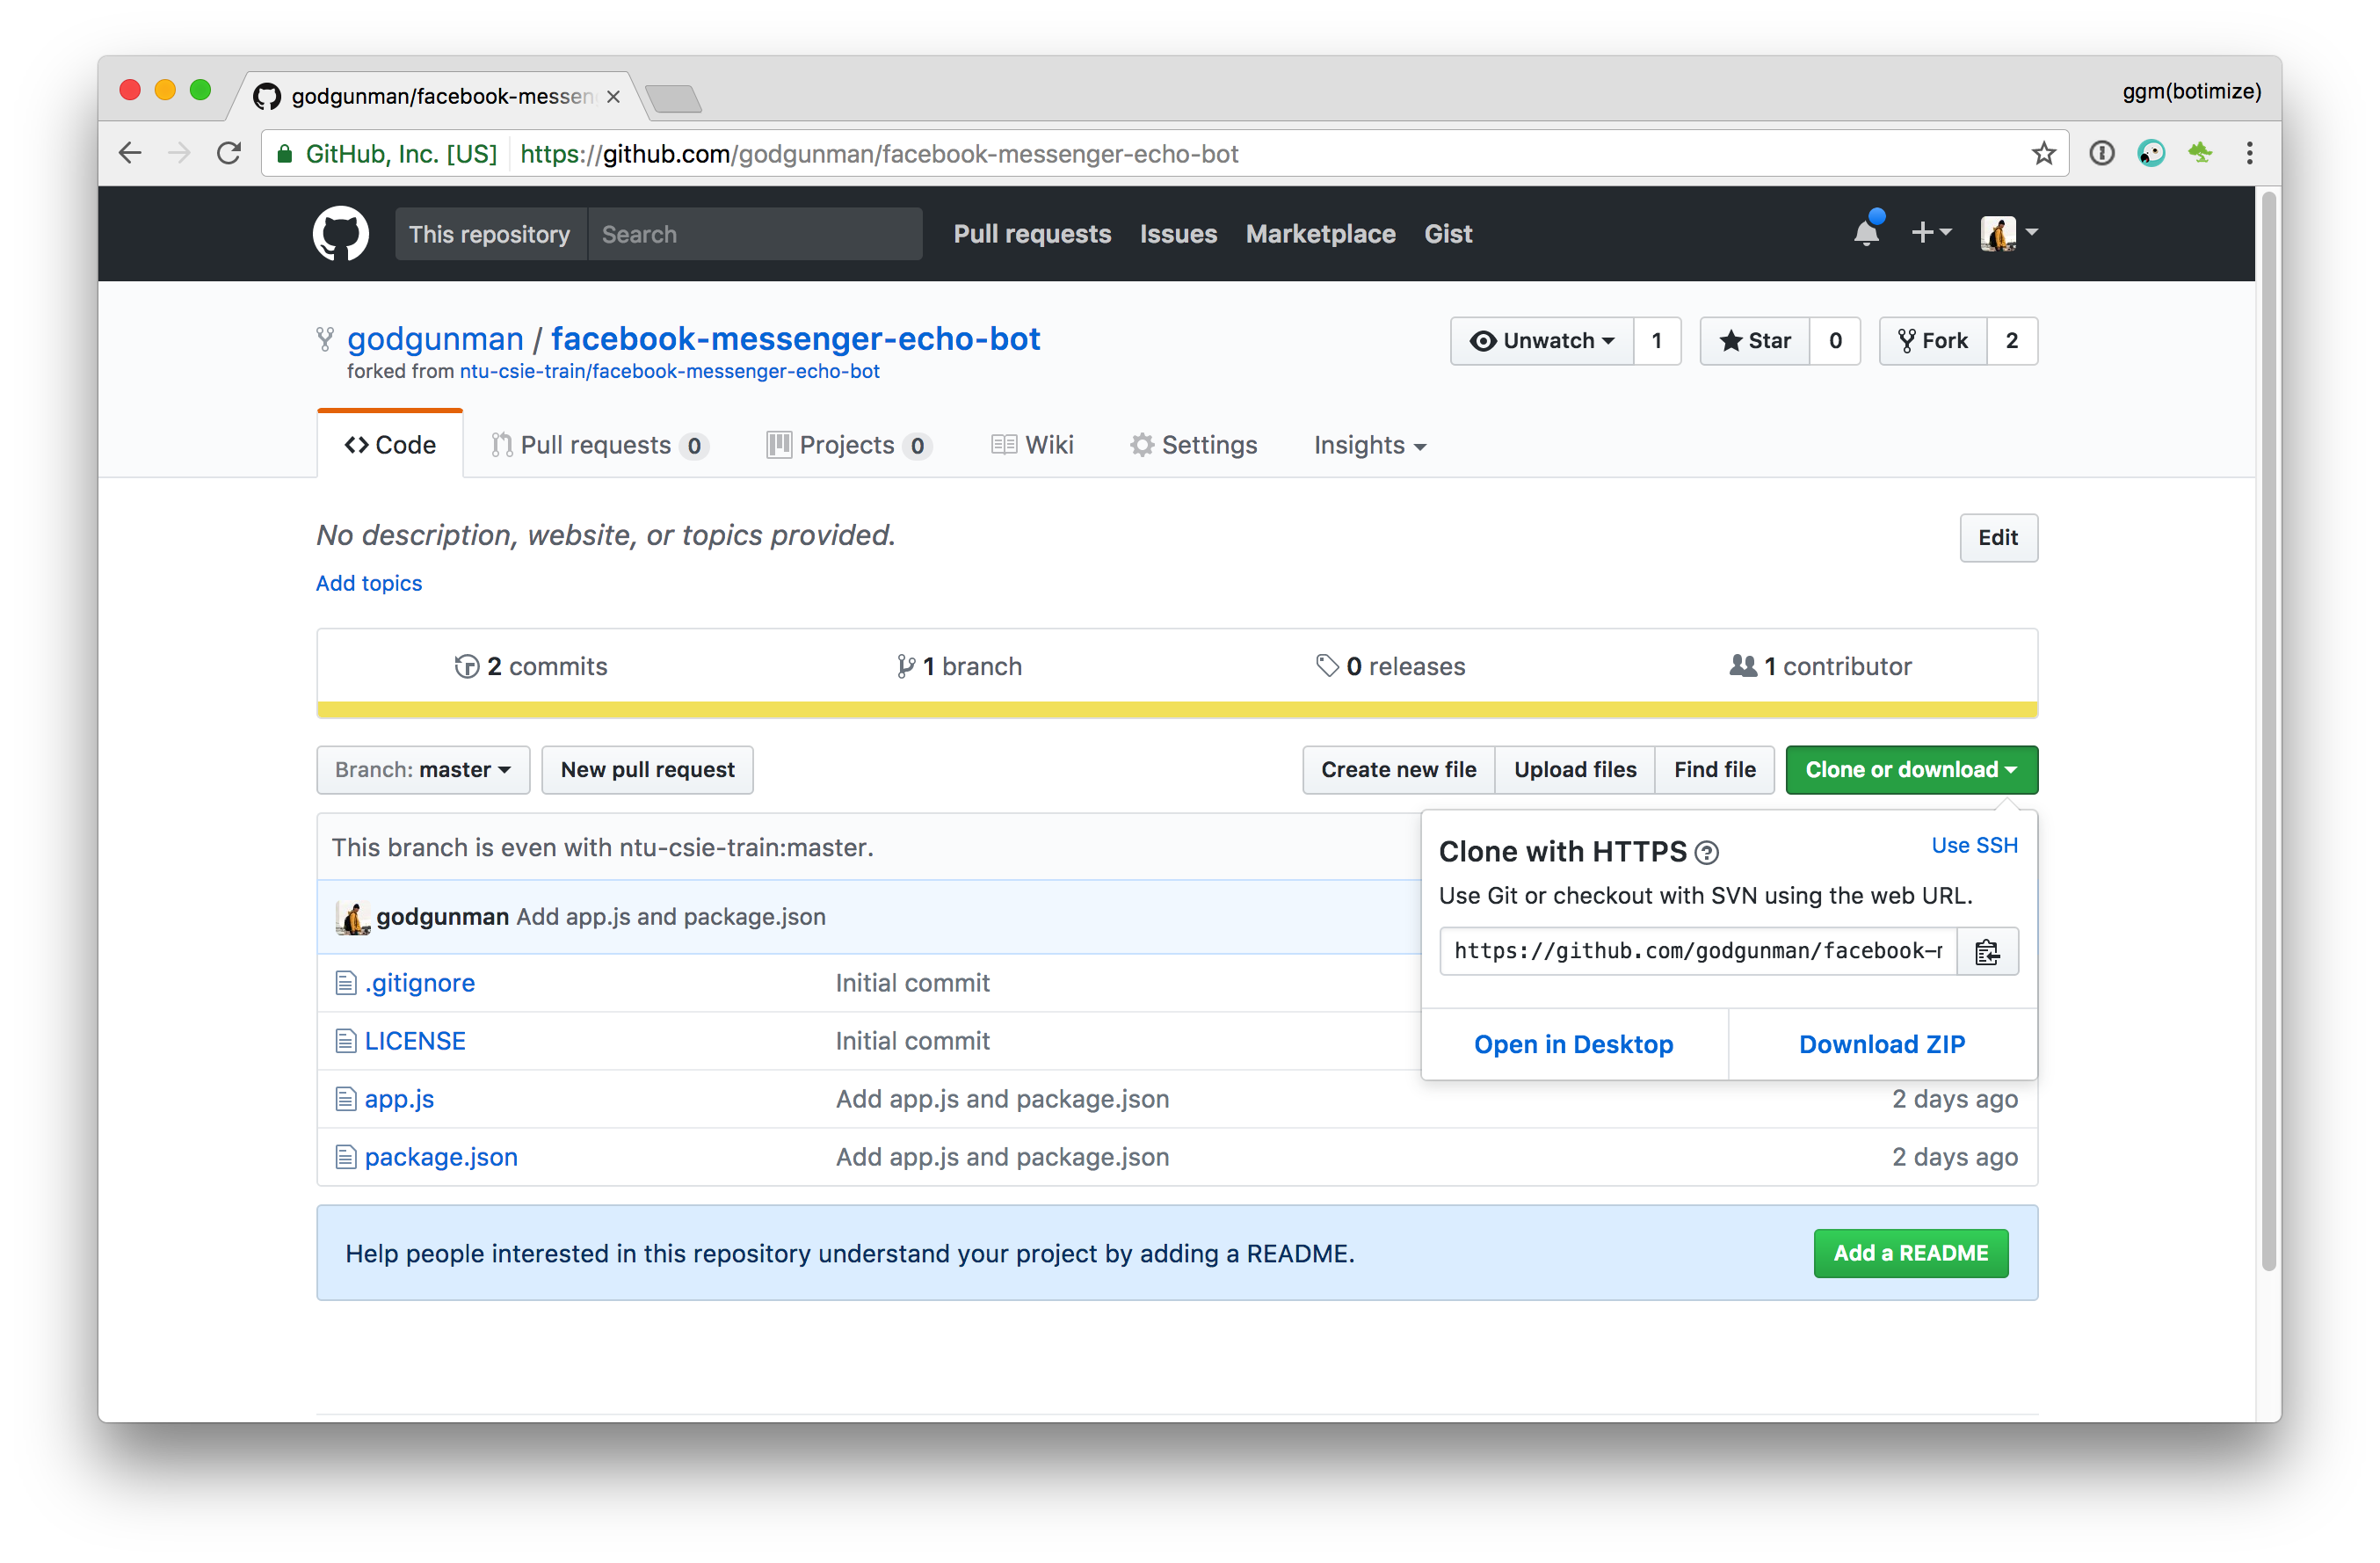
Task: Click the circular info extension icon
Action: [2102, 153]
